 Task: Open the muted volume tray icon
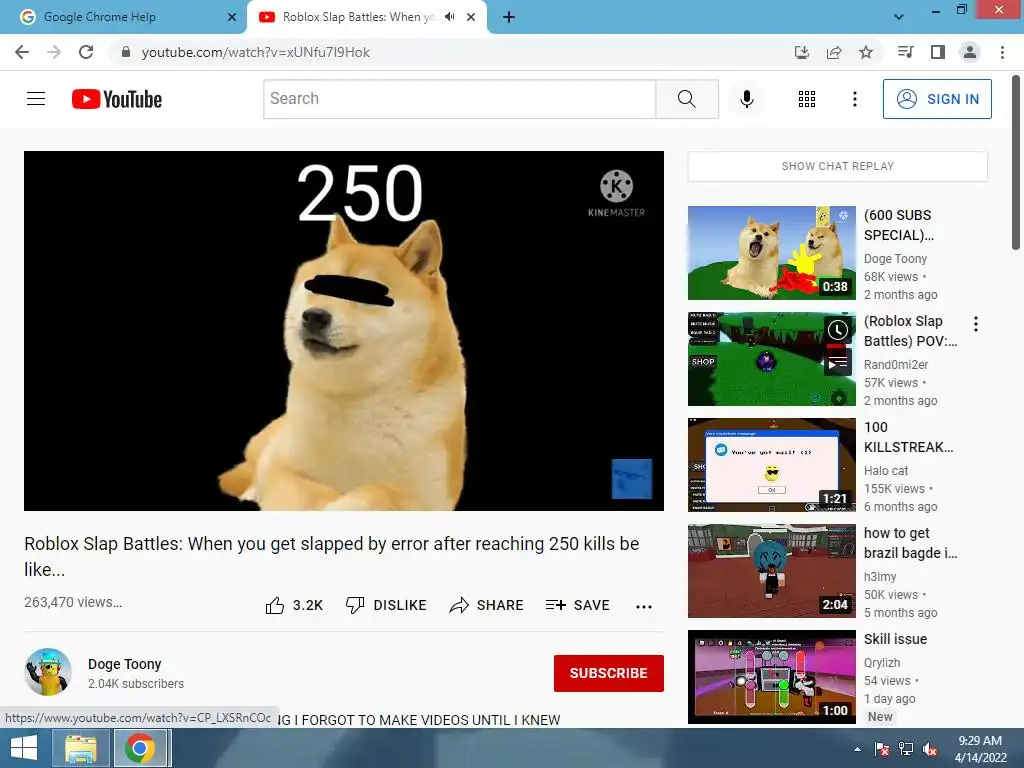[x=930, y=749]
